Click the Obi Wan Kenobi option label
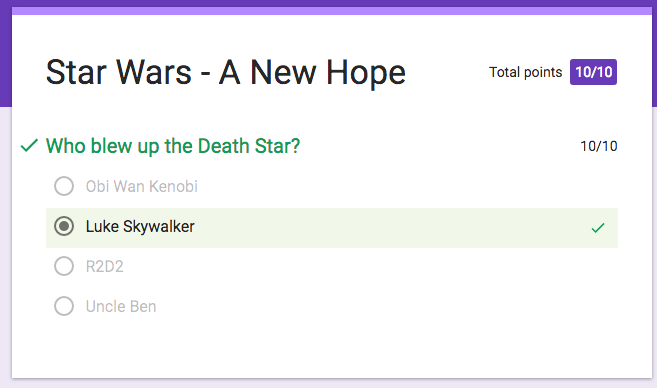Screen dimensions: 657x388 click(x=142, y=186)
